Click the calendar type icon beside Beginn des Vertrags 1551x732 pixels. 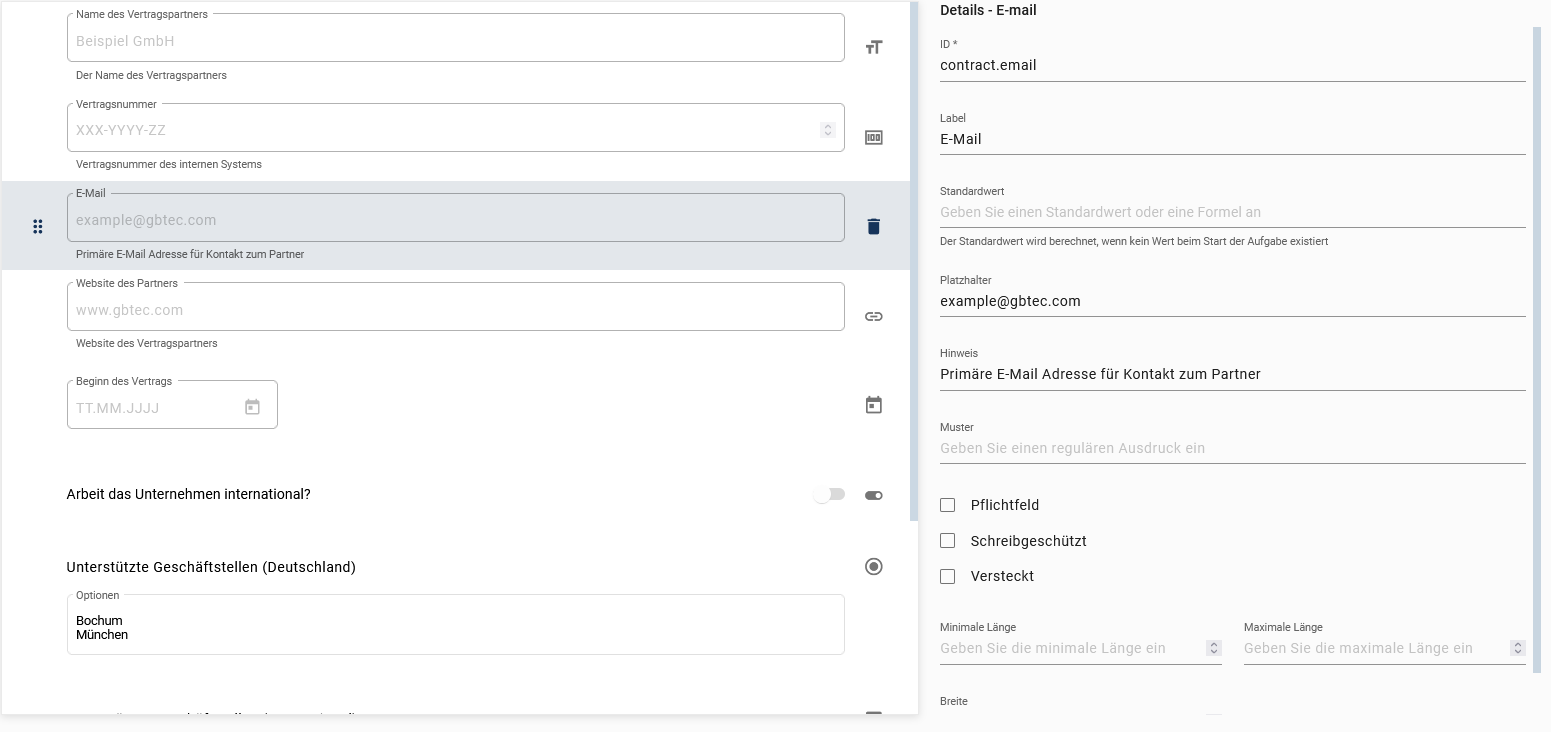[x=874, y=405]
